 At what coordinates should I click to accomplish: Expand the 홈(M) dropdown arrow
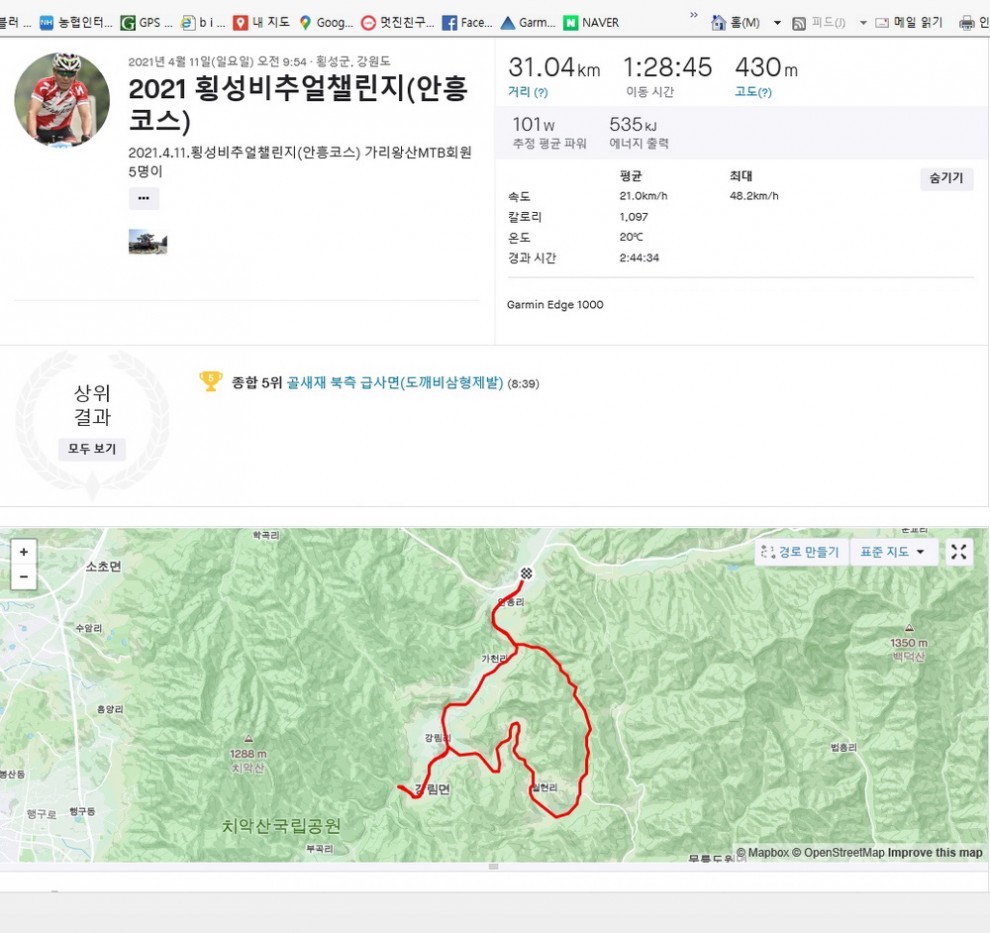(x=777, y=23)
